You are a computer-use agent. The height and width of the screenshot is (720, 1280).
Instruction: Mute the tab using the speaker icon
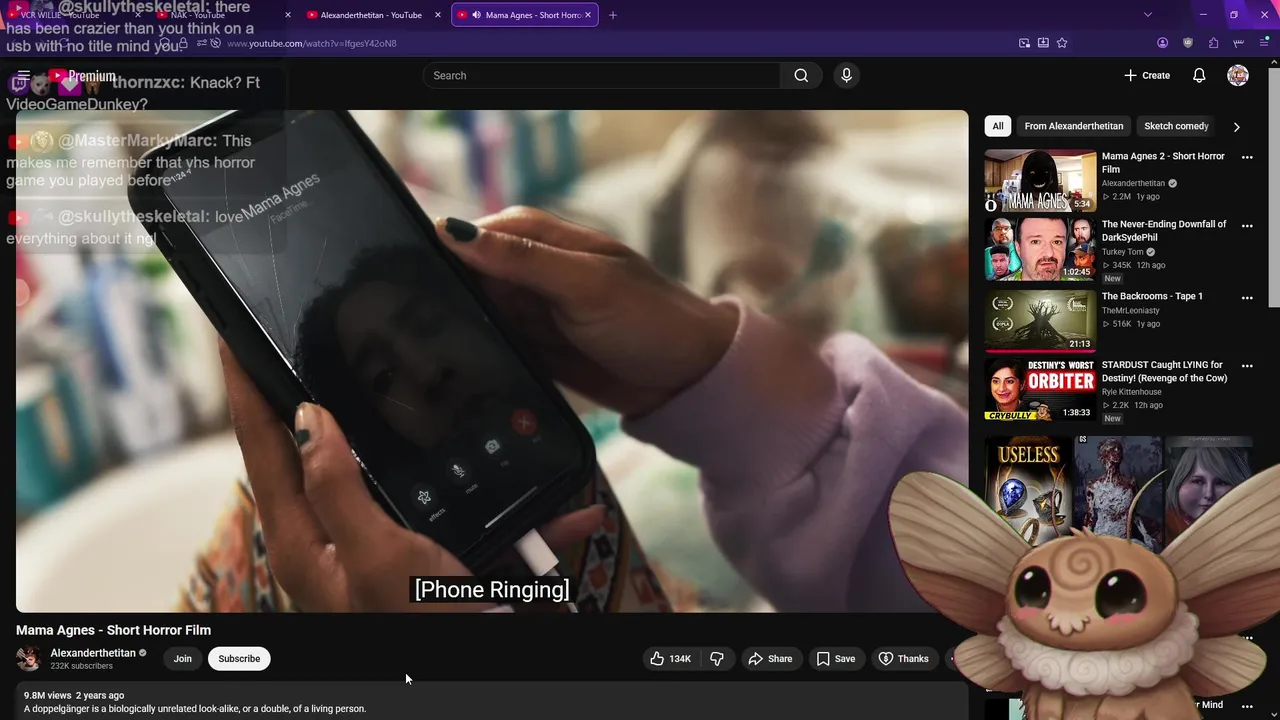(x=476, y=15)
